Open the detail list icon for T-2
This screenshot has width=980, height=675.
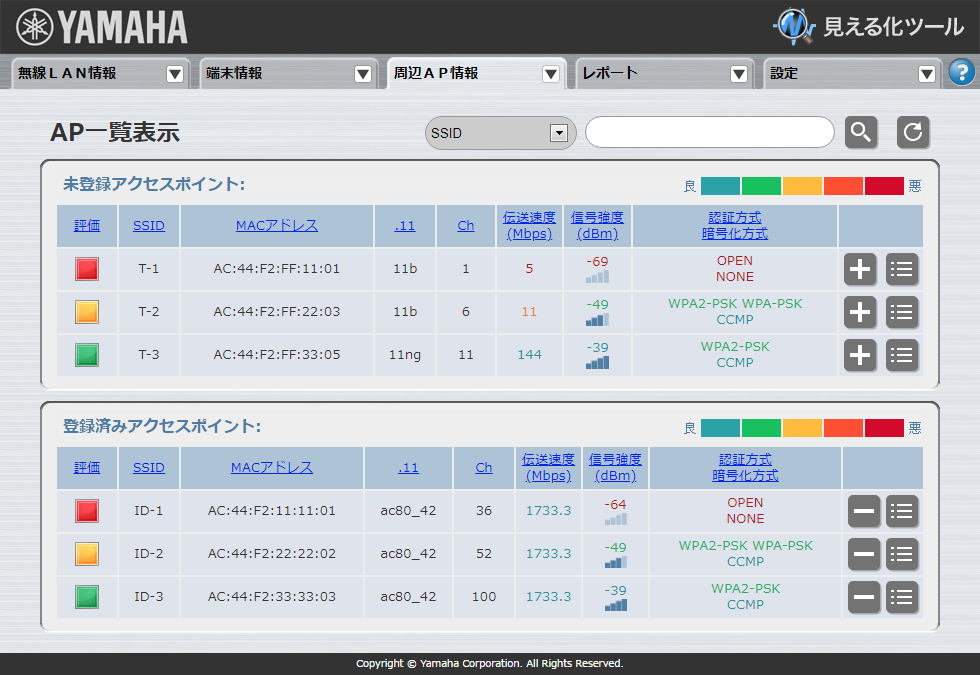pos(901,312)
